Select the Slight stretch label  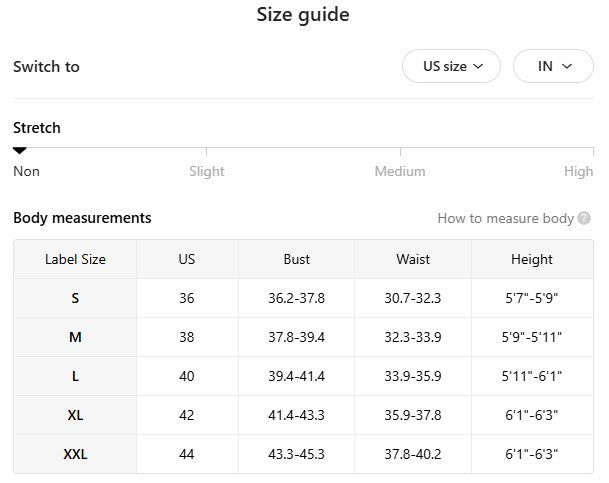pos(207,171)
